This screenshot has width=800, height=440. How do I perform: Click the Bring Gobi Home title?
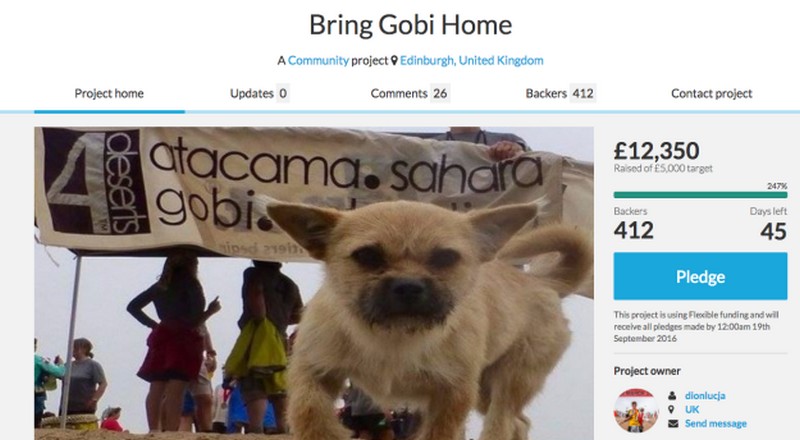(x=410, y=26)
